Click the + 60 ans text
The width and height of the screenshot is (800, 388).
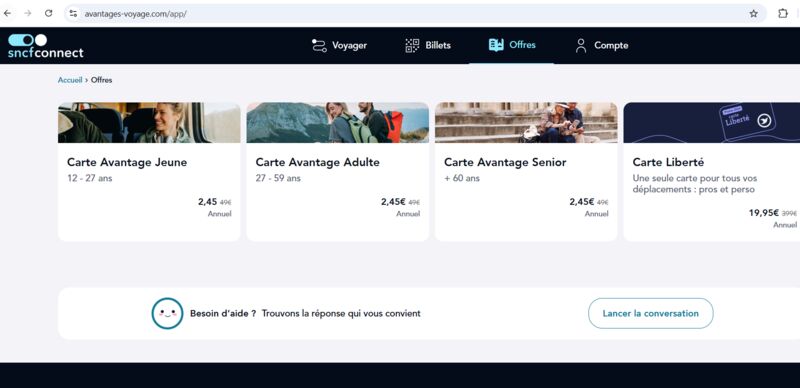click(462, 179)
